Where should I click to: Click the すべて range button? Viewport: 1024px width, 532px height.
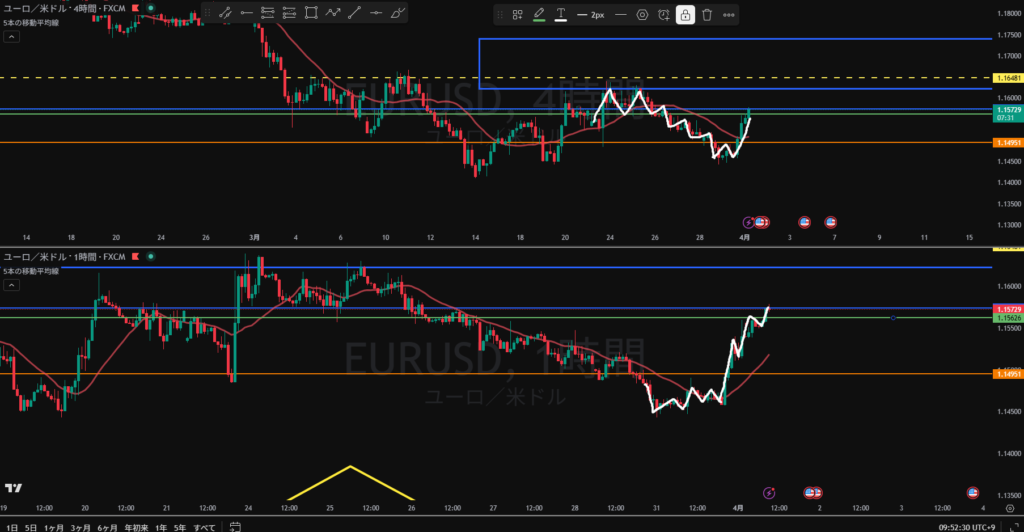tap(204, 526)
